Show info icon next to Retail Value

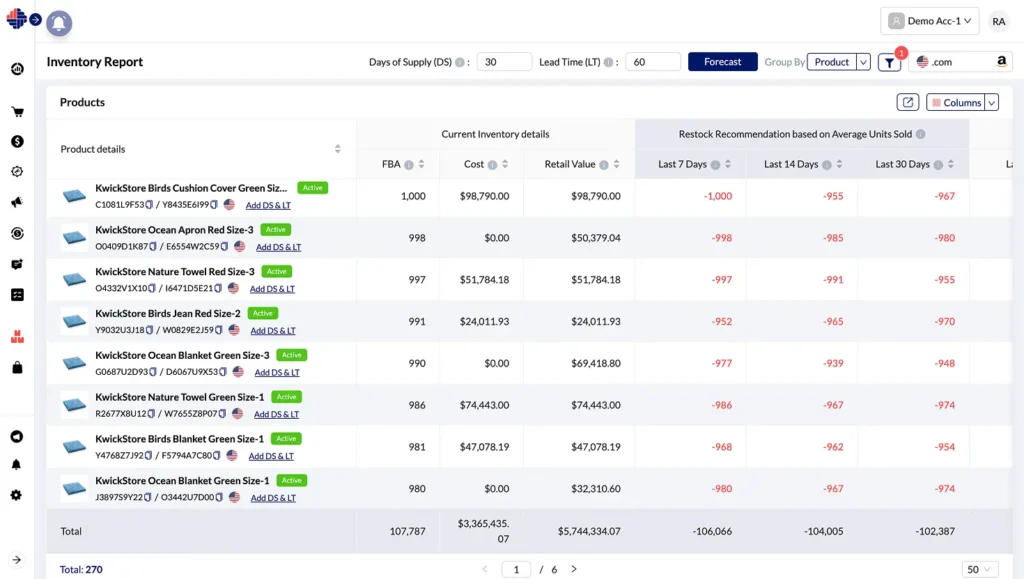click(604, 165)
